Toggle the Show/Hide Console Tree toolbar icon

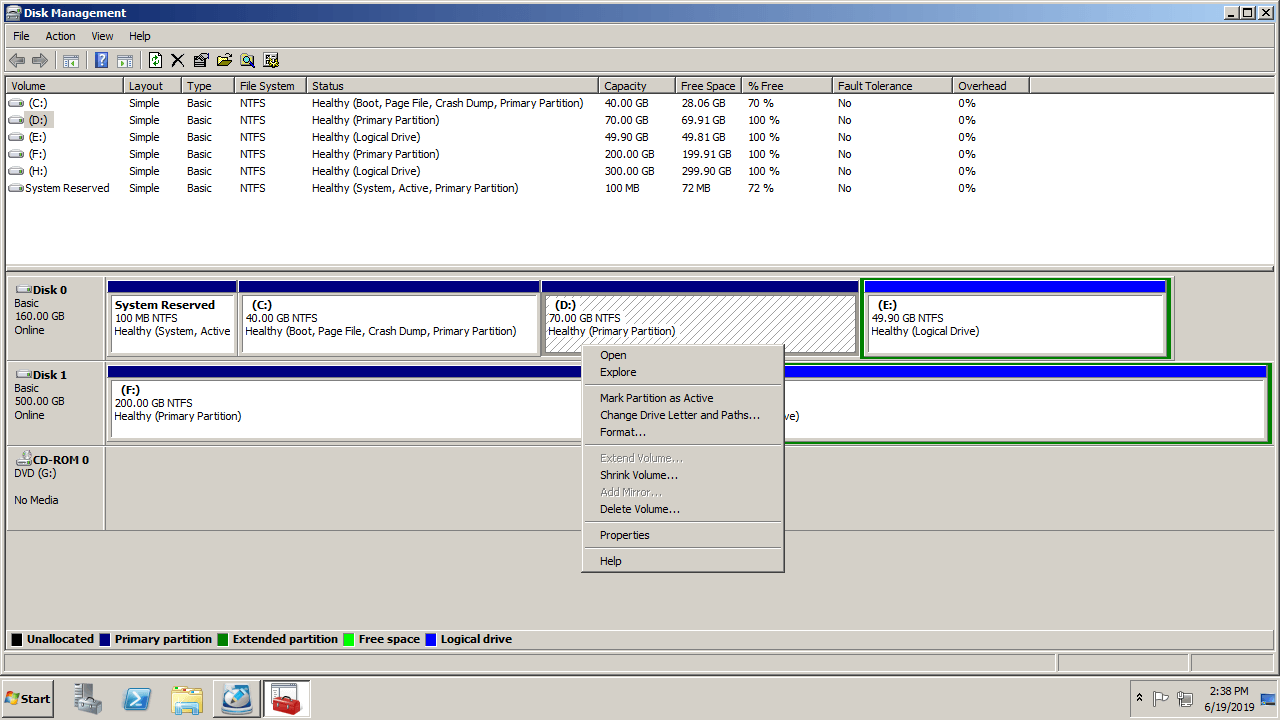click(71, 60)
